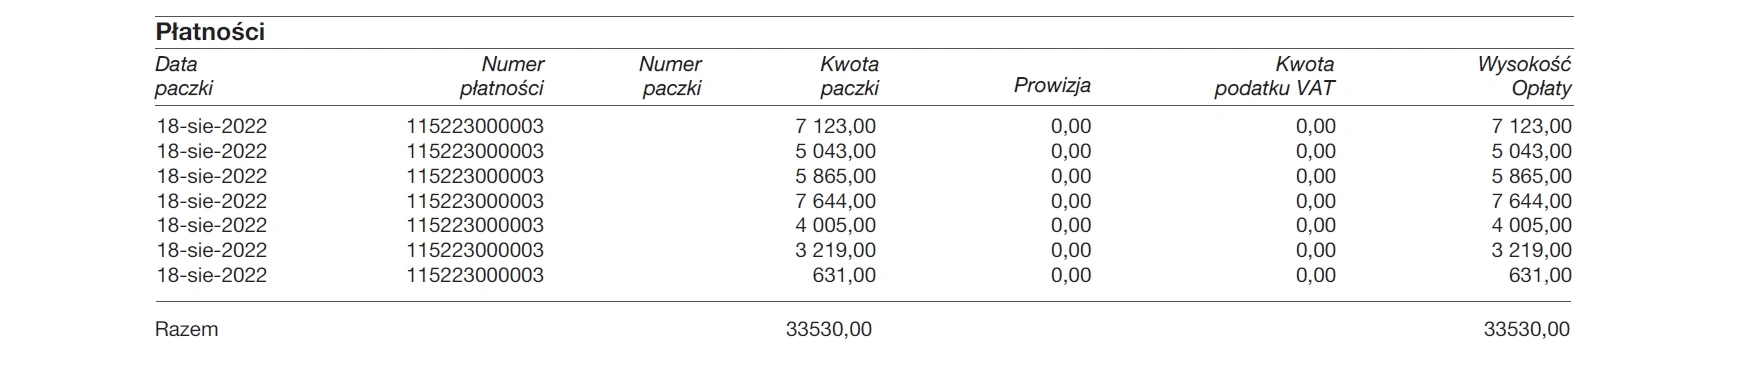The image size is (1750, 372).
Task: Select the 5 043,00 Kwota paczki amount
Action: [836, 151]
